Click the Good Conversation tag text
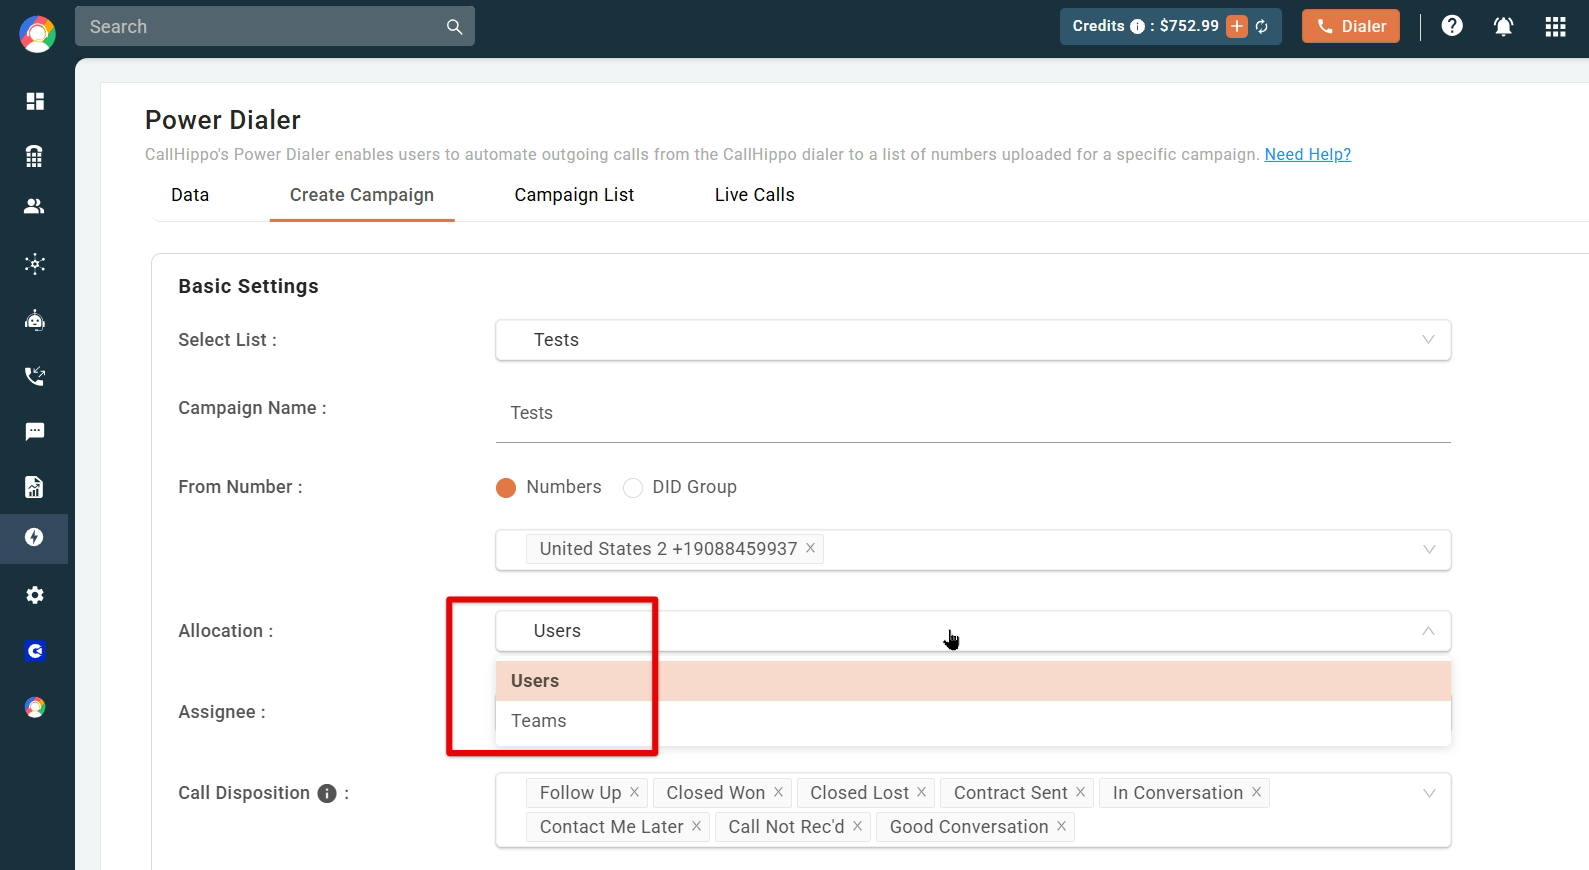The height and width of the screenshot is (870, 1589). (969, 827)
